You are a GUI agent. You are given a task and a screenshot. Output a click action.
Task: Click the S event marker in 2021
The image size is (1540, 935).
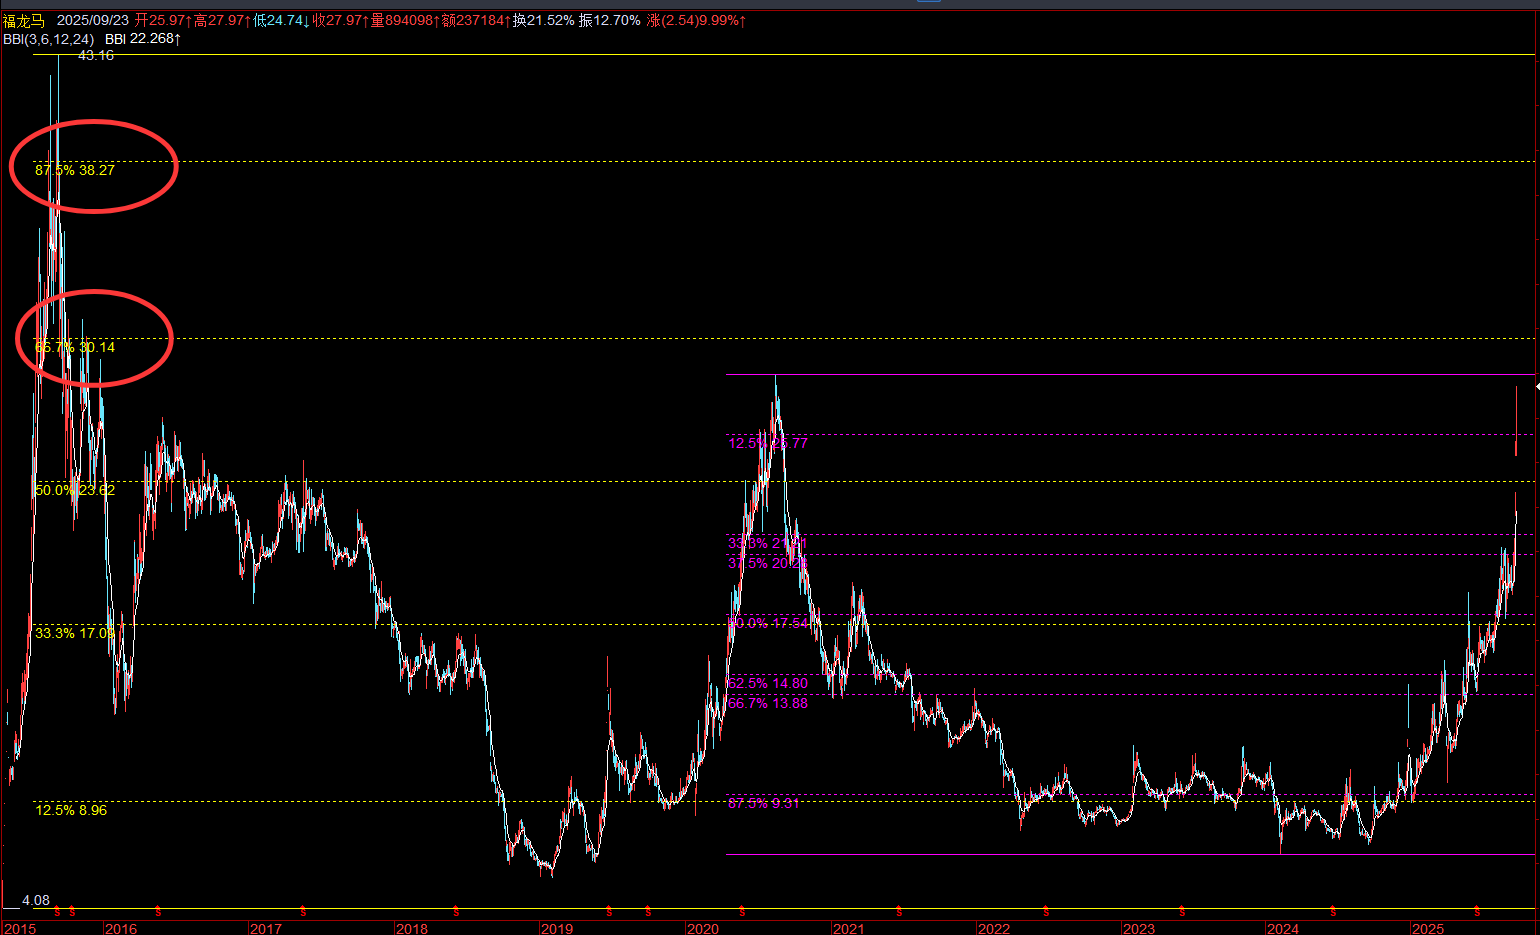tap(899, 911)
